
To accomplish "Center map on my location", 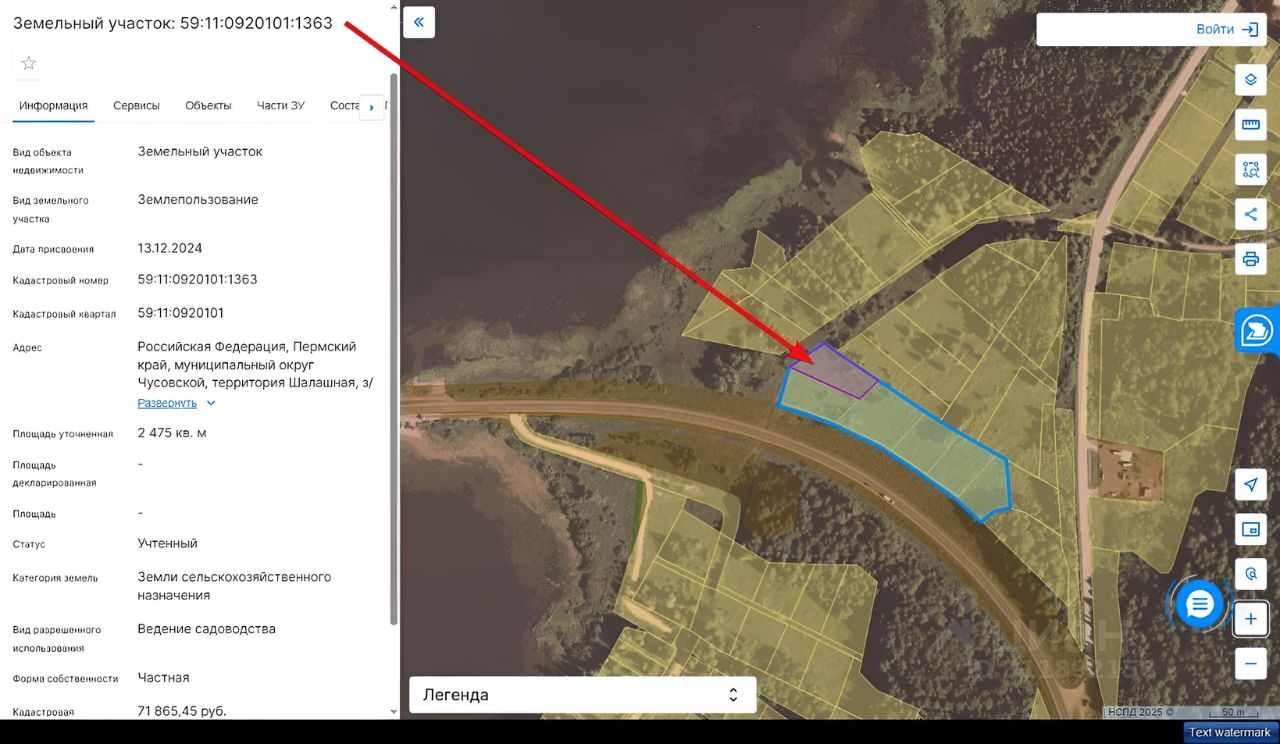I will coord(1250,485).
